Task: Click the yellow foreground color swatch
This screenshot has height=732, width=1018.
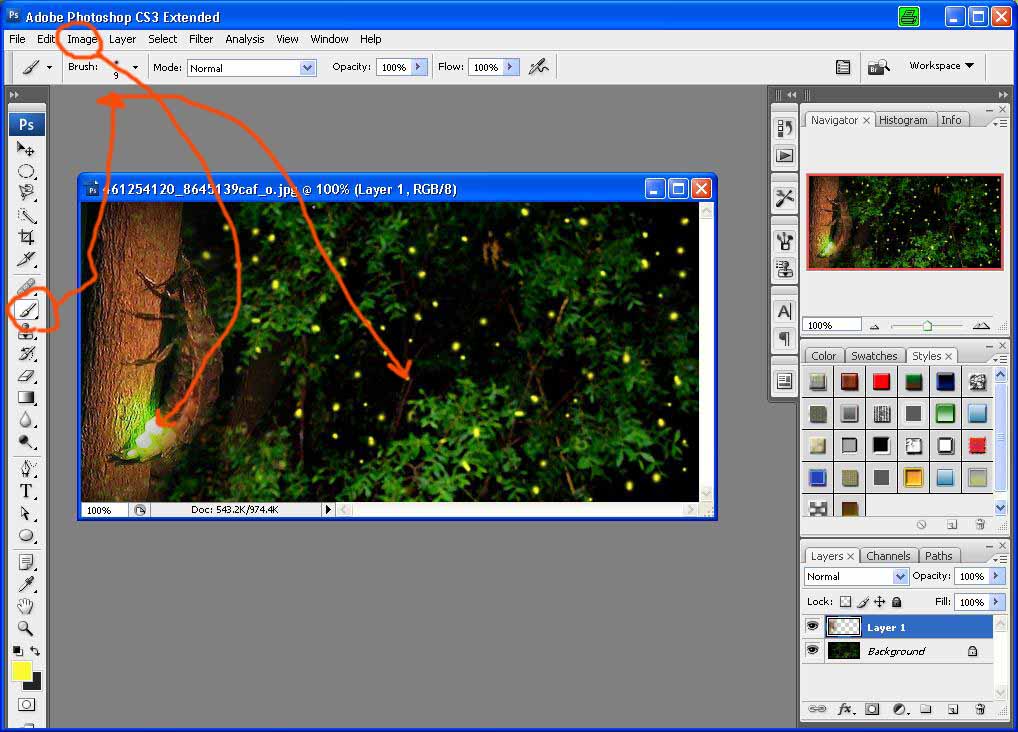Action: pos(22,671)
